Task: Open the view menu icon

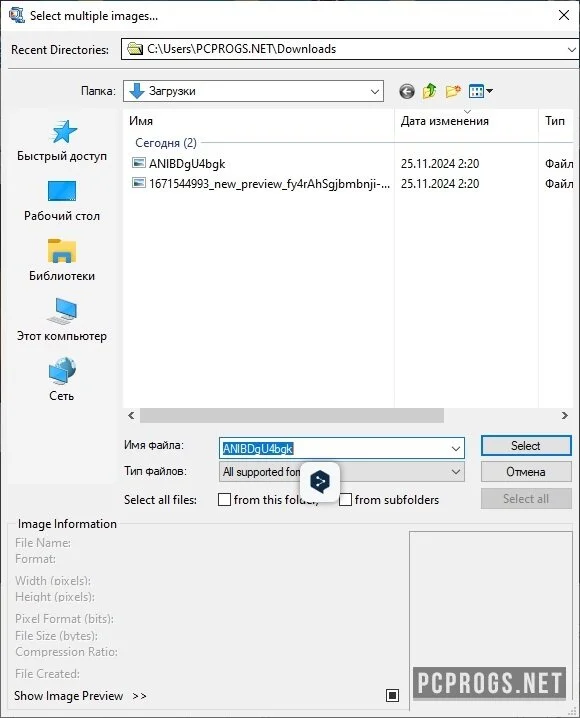Action: click(480, 91)
